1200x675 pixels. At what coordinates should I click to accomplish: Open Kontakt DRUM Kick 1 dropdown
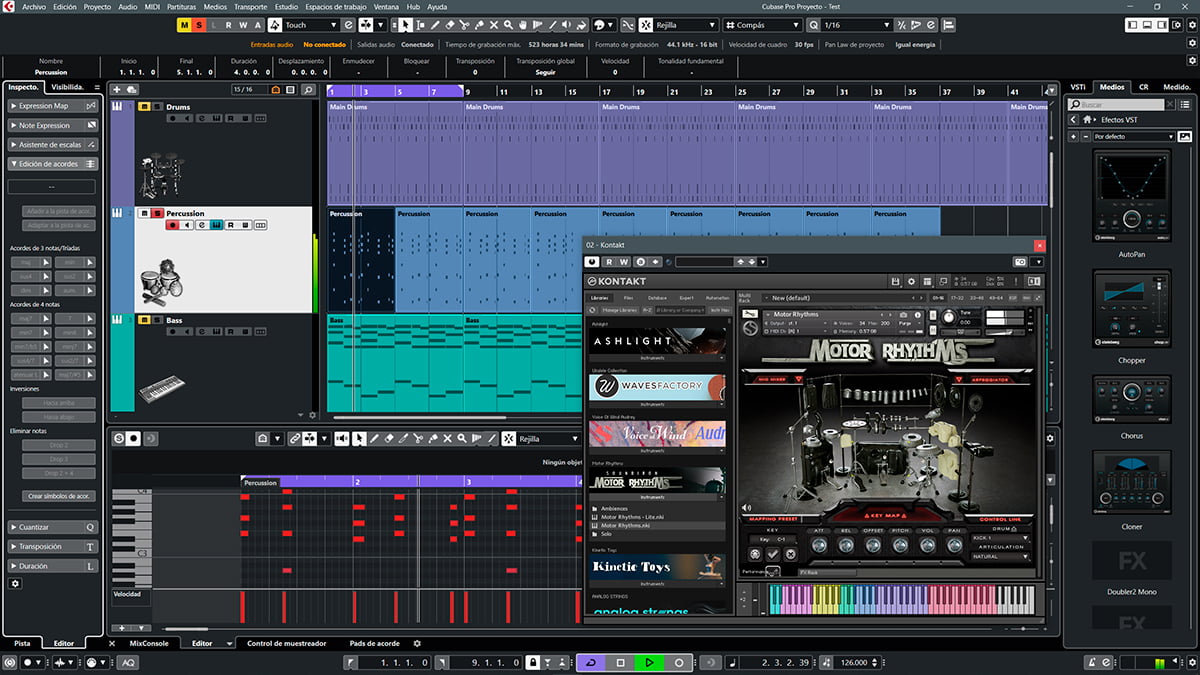click(1000, 538)
